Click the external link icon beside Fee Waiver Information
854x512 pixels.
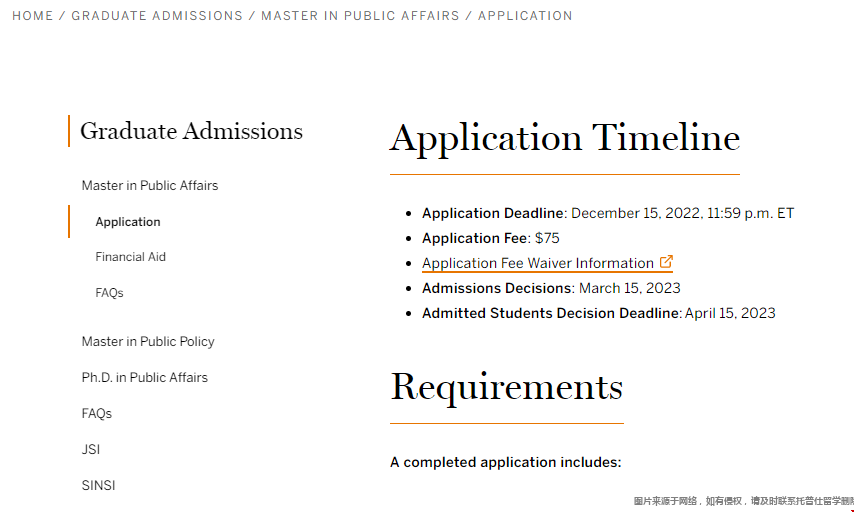666,263
